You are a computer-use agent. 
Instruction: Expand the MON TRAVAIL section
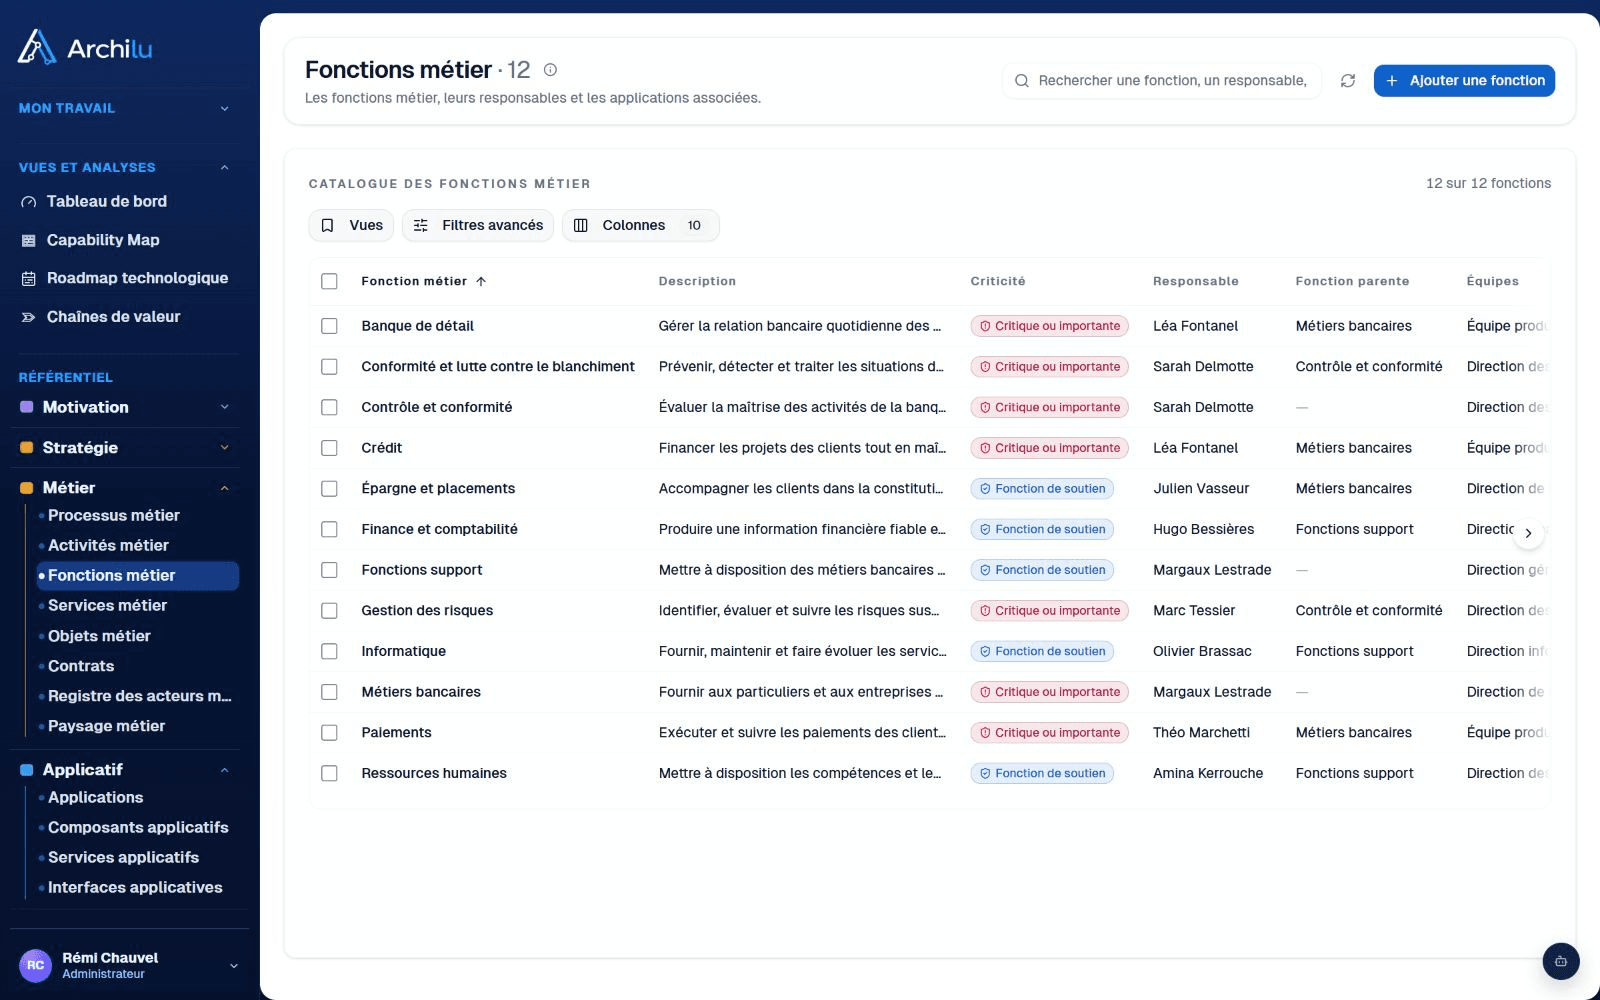pyautogui.click(x=125, y=108)
